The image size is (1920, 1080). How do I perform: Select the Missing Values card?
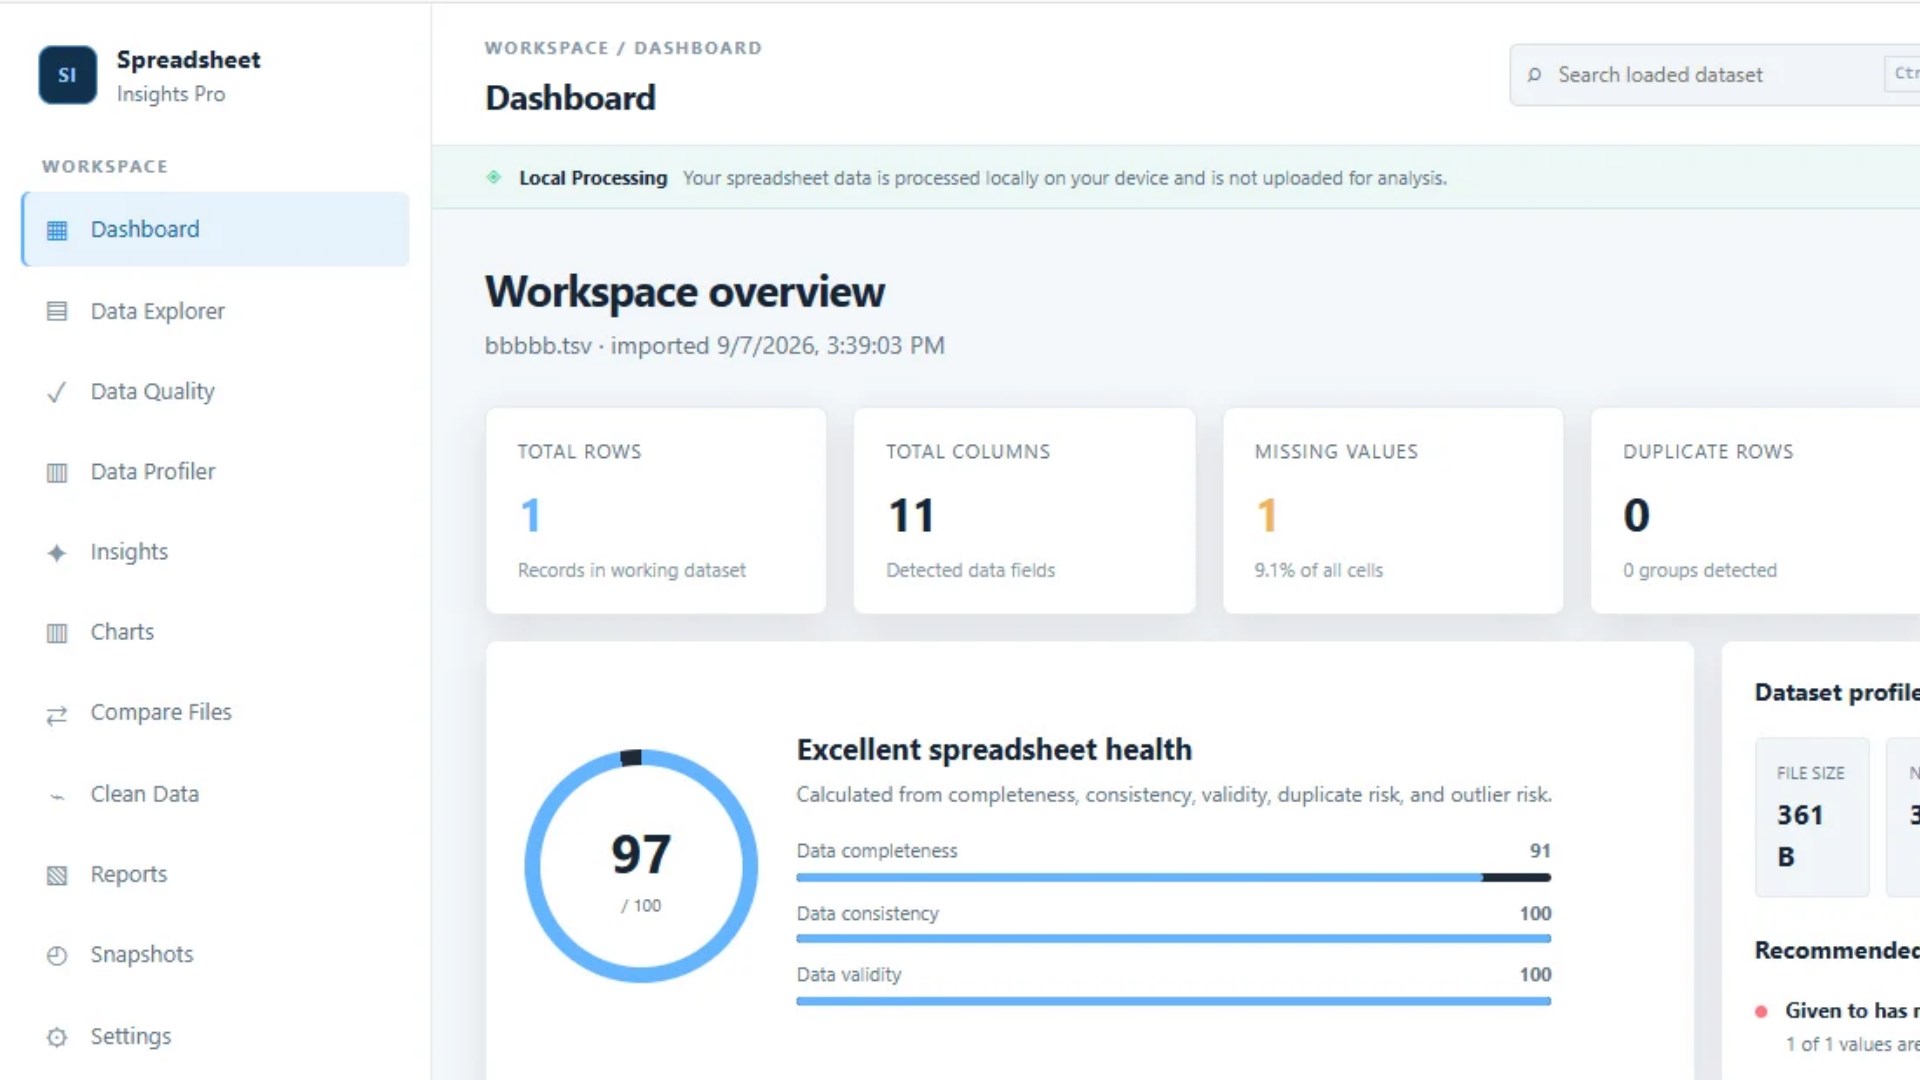click(1393, 510)
